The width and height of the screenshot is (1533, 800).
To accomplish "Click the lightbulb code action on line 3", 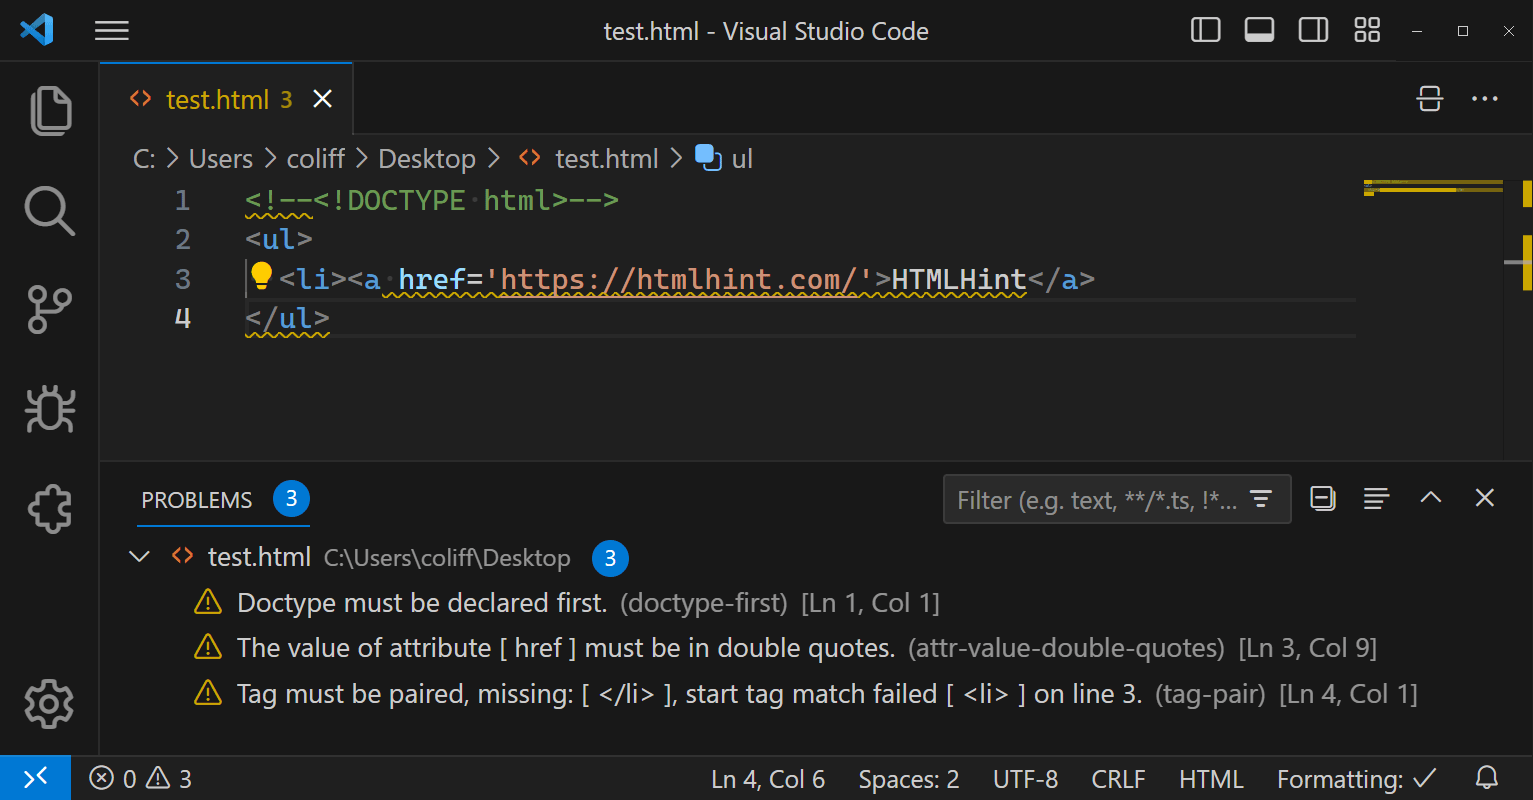I will (x=261, y=274).
